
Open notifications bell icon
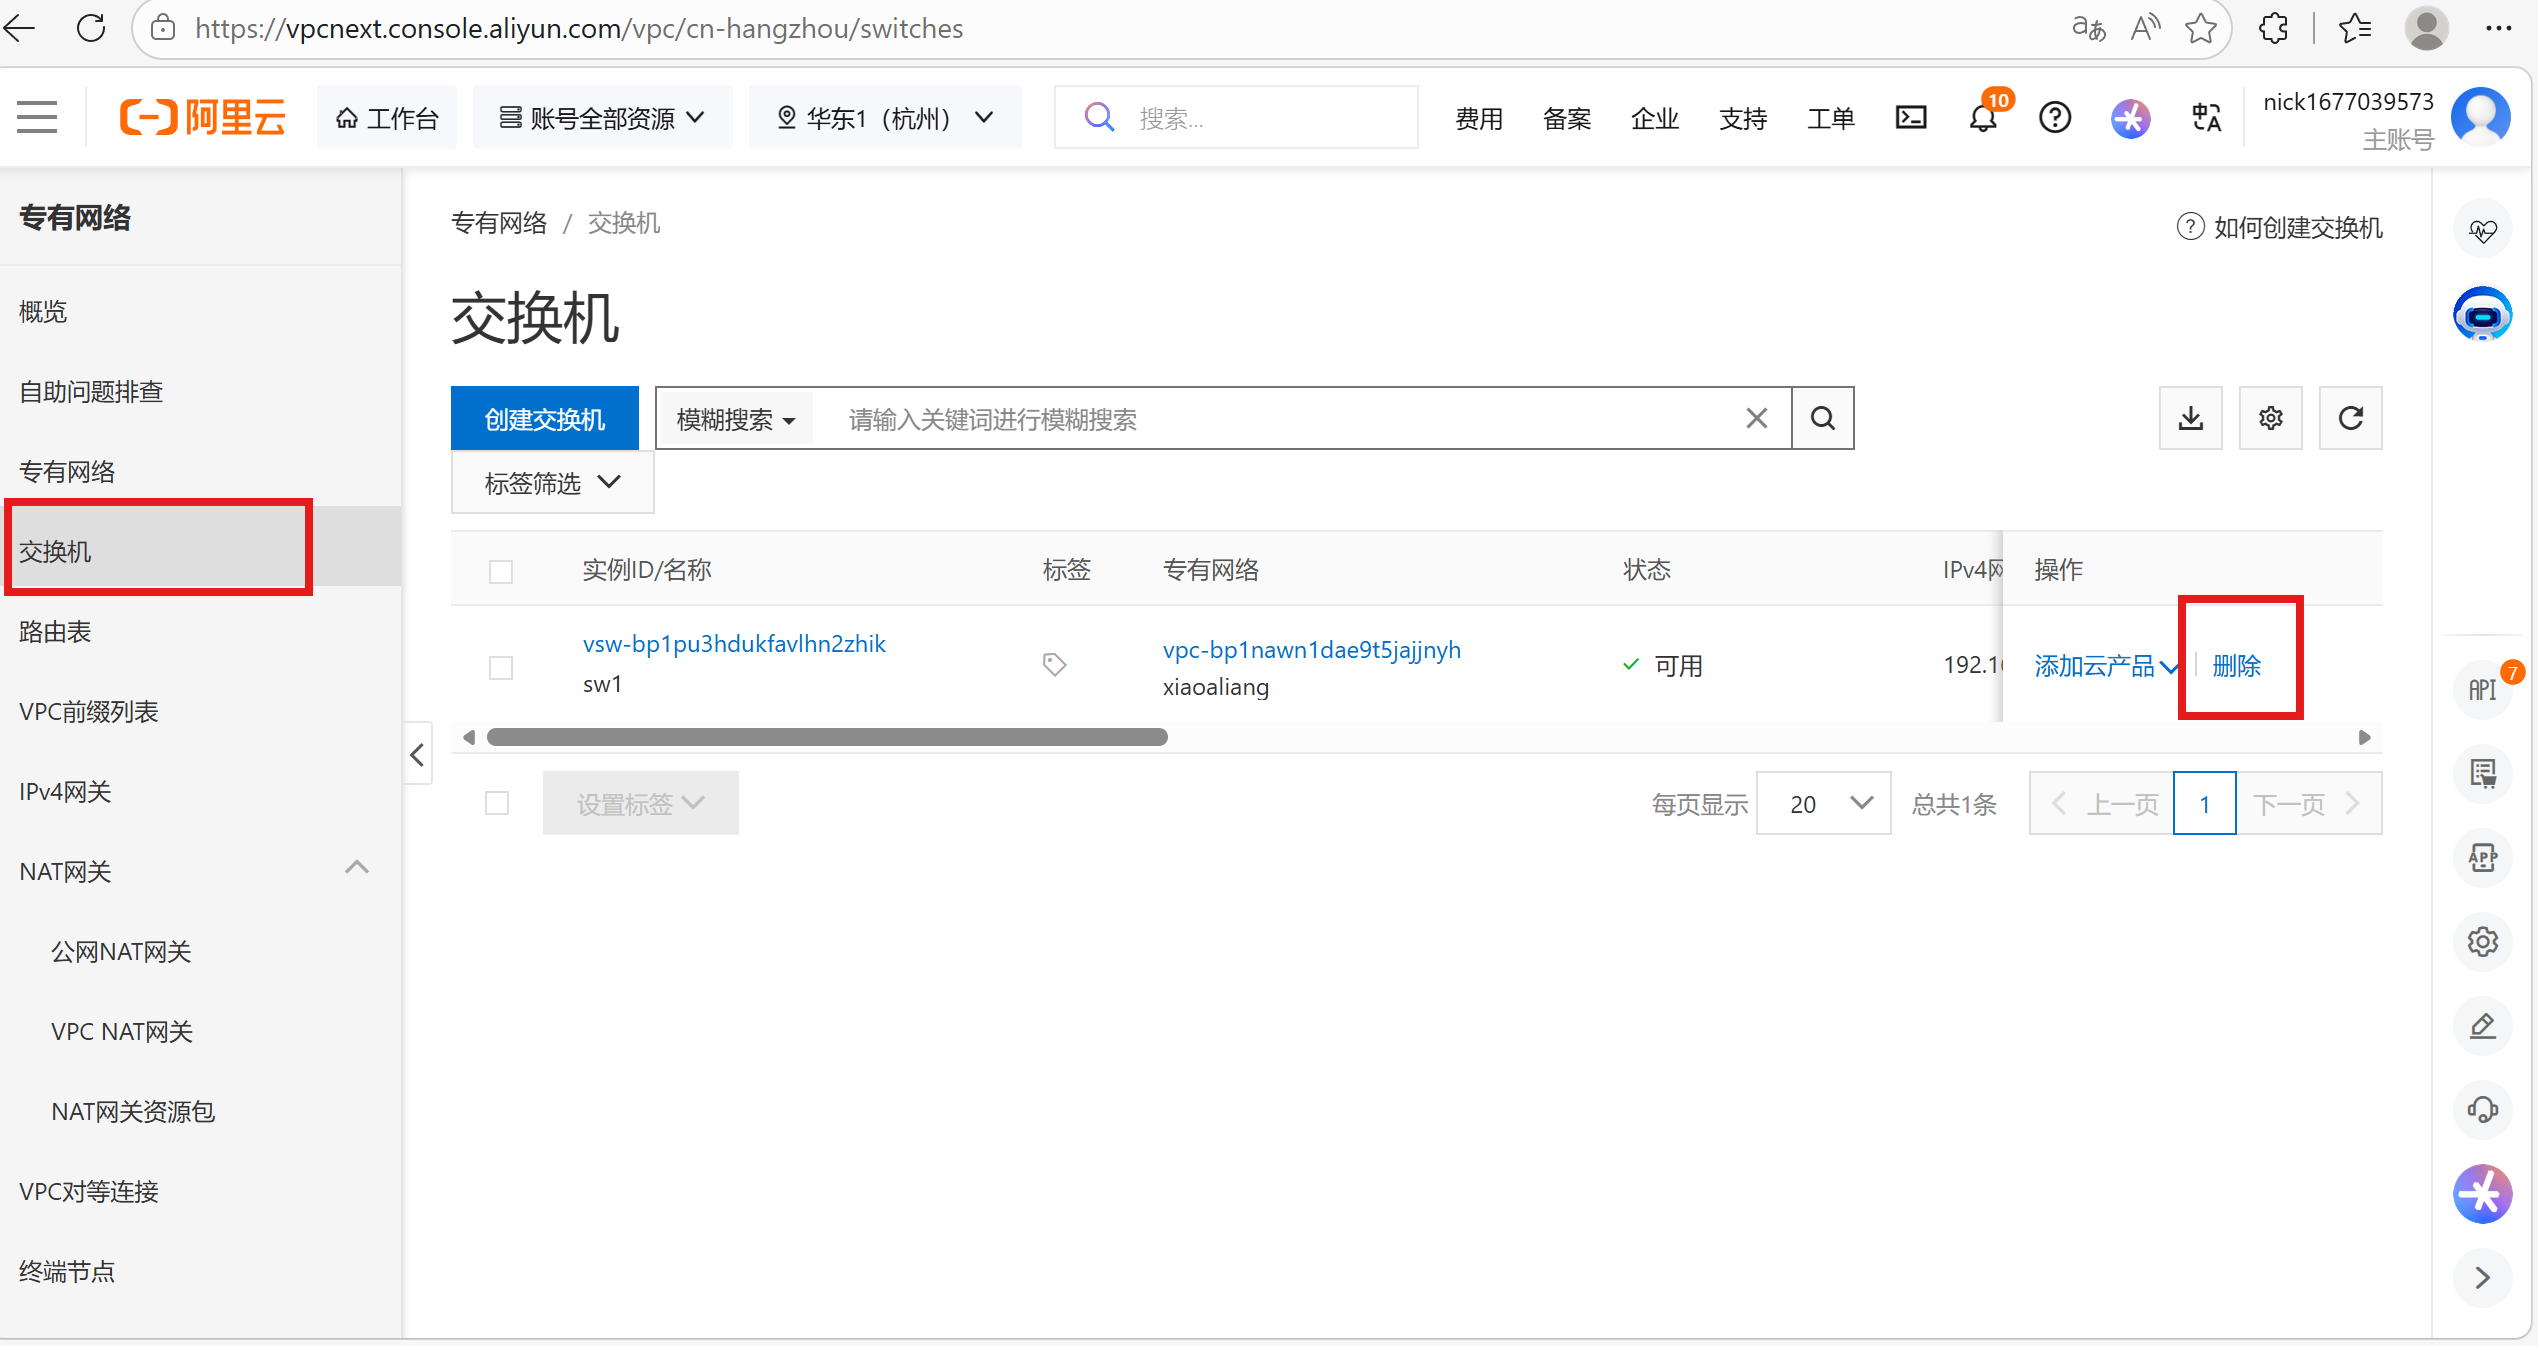pyautogui.click(x=1982, y=118)
